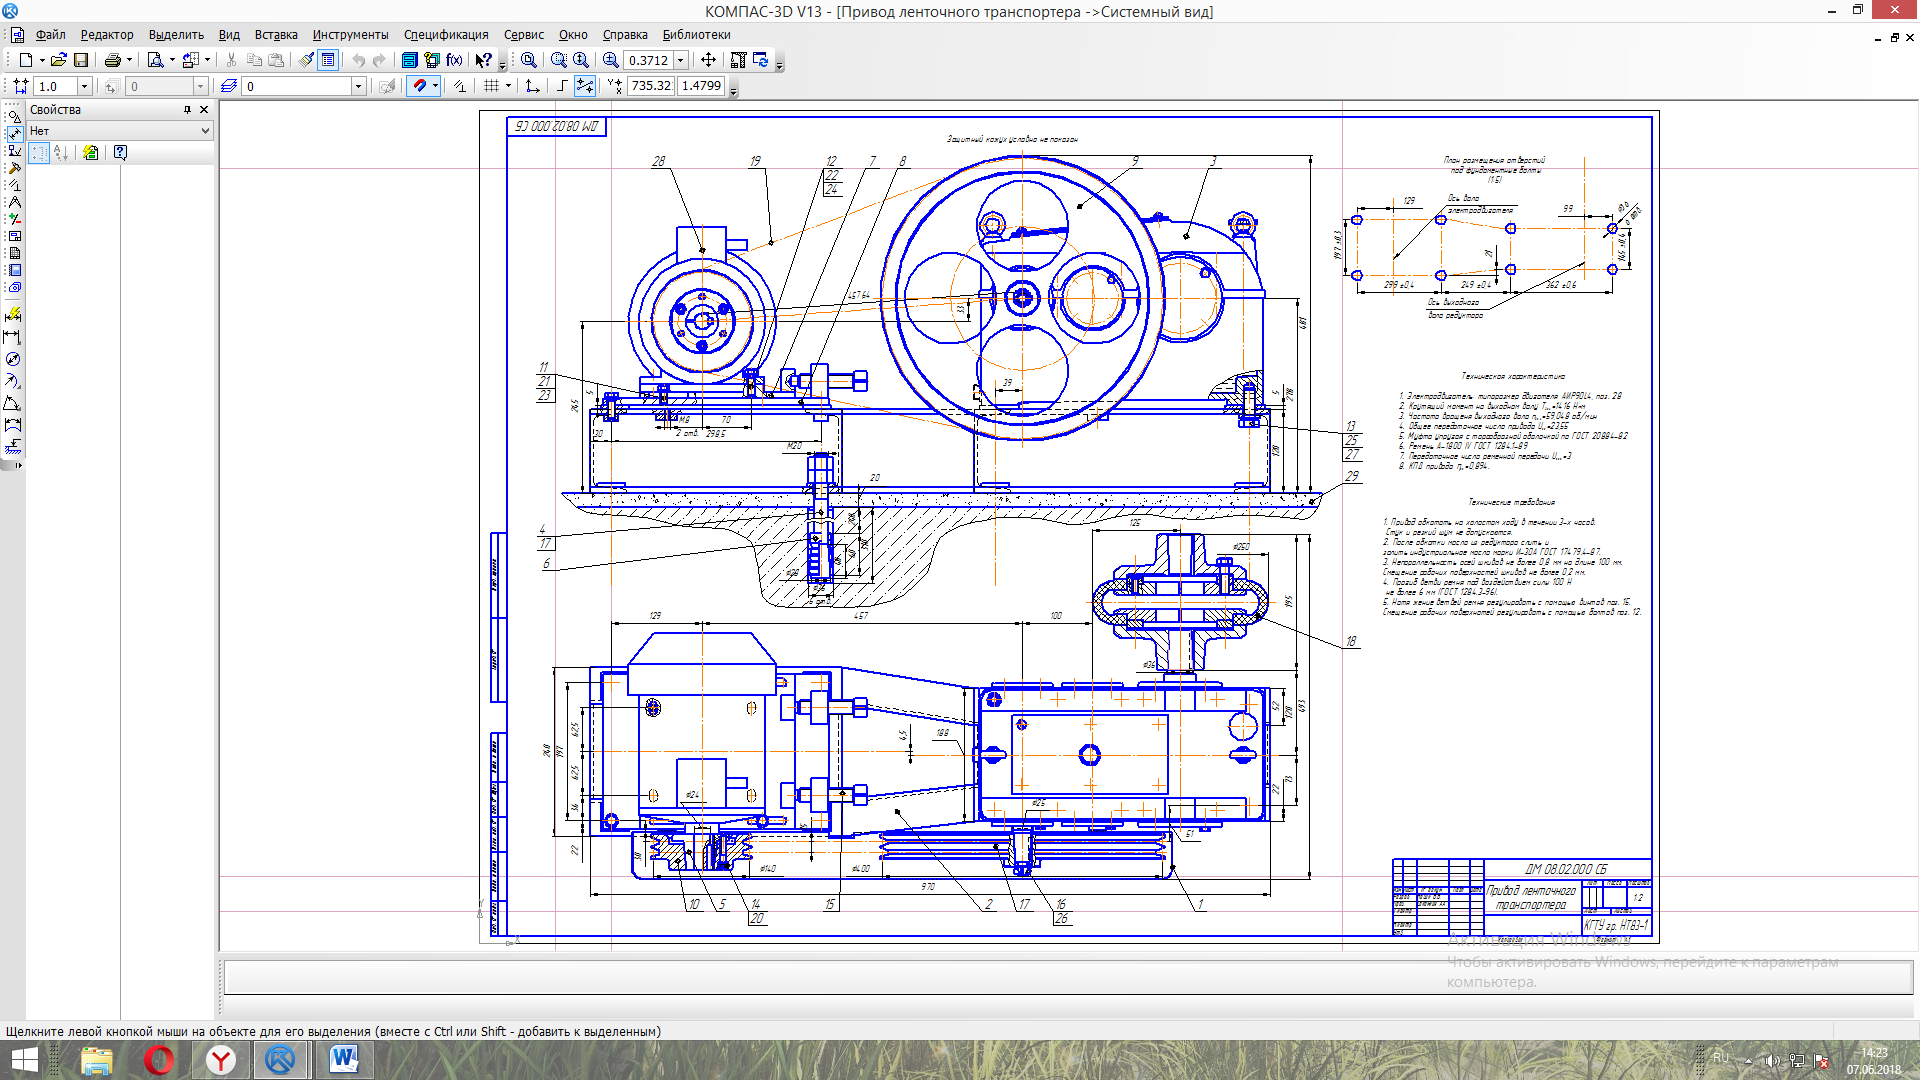Open the Библиотеки menu
This screenshot has width=1920, height=1080.
coord(696,34)
